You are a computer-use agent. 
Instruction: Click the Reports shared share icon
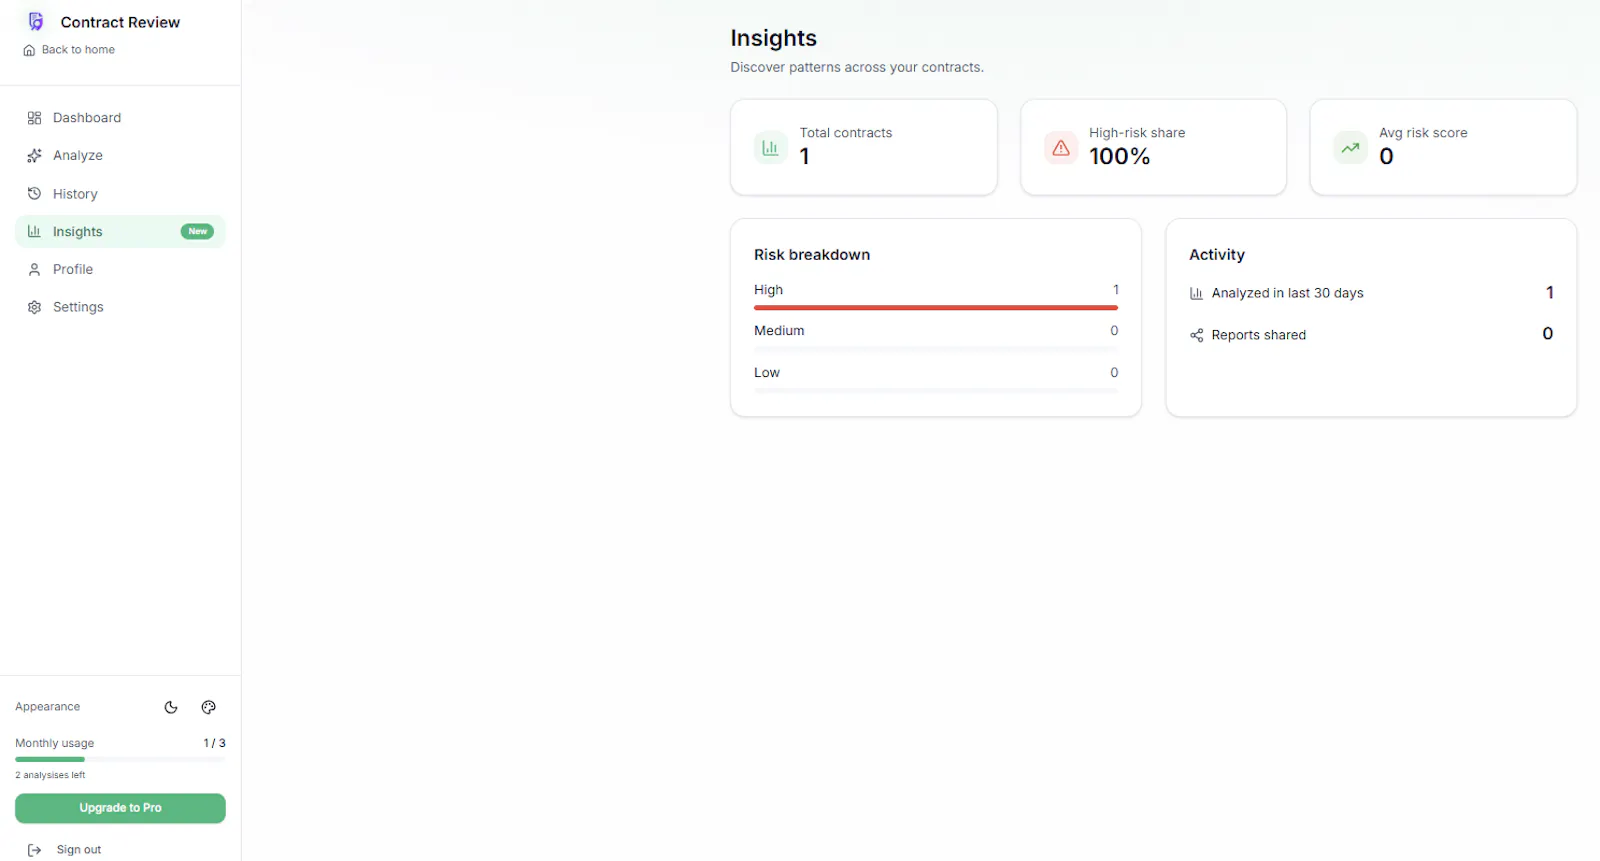[x=1196, y=335]
